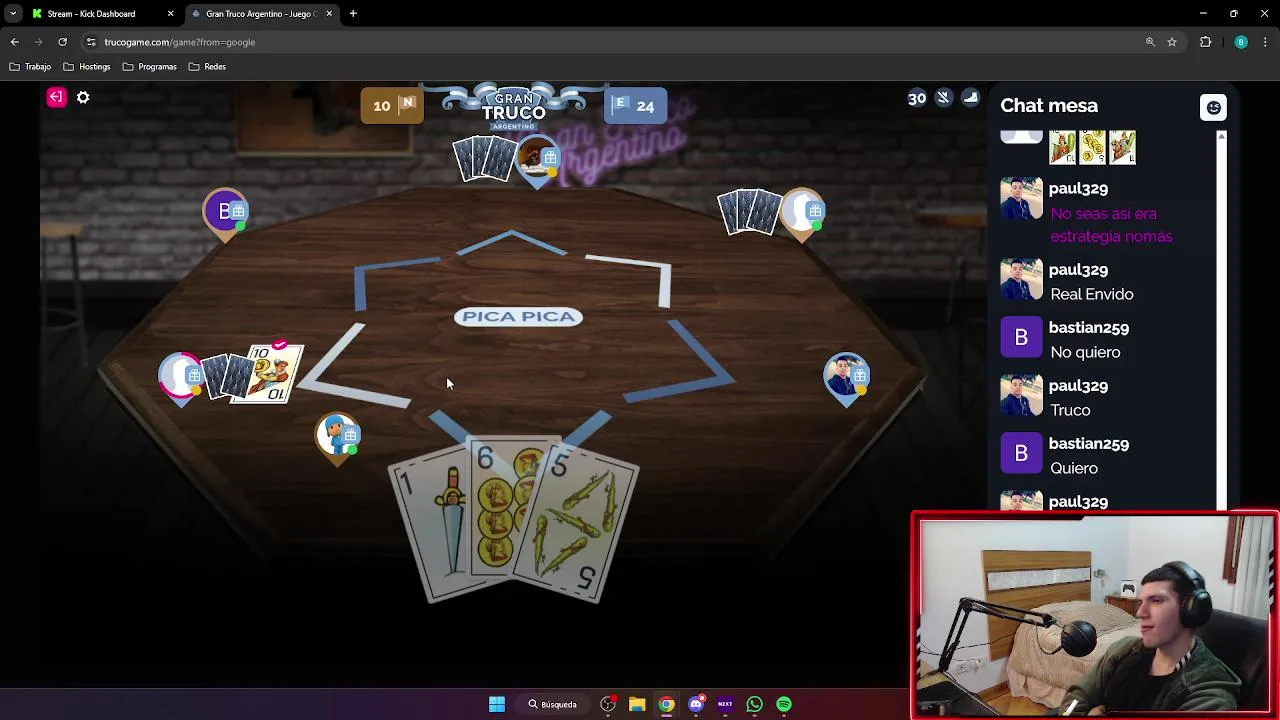Open the NEXT app in taskbar

pyautogui.click(x=725, y=704)
